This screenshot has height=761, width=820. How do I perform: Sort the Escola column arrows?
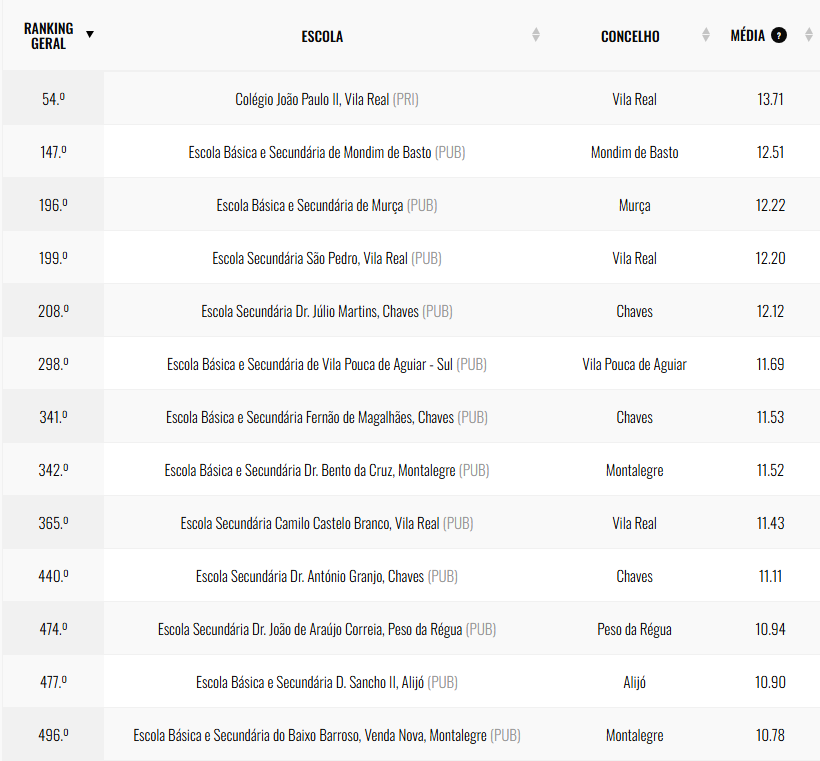click(536, 36)
